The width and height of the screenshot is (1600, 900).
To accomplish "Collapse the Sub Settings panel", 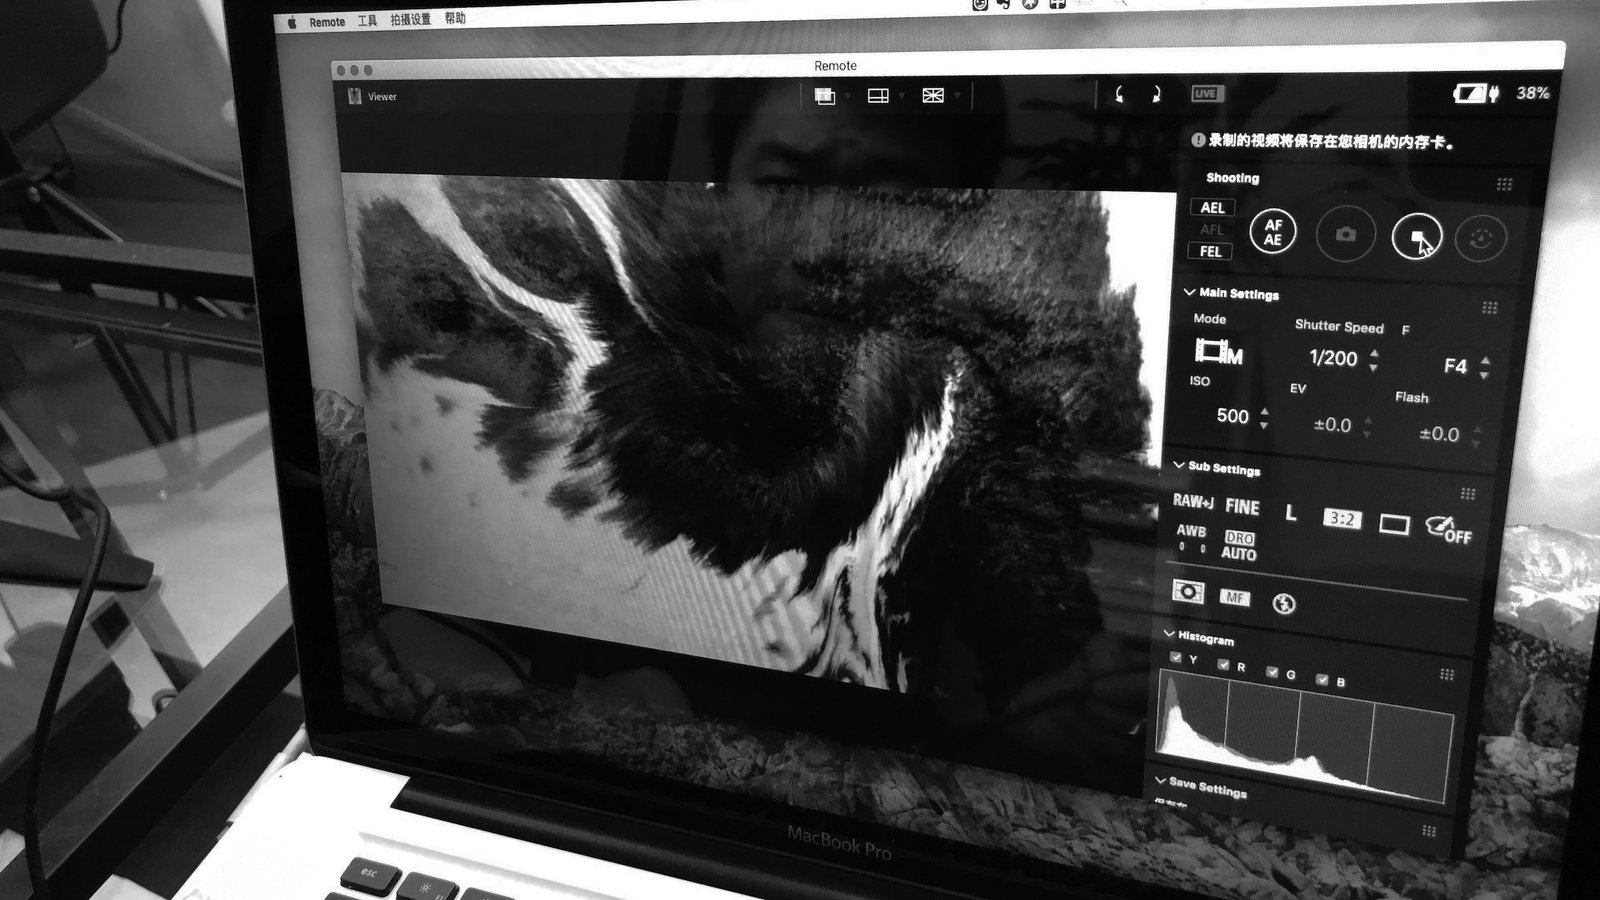I will pos(1179,466).
